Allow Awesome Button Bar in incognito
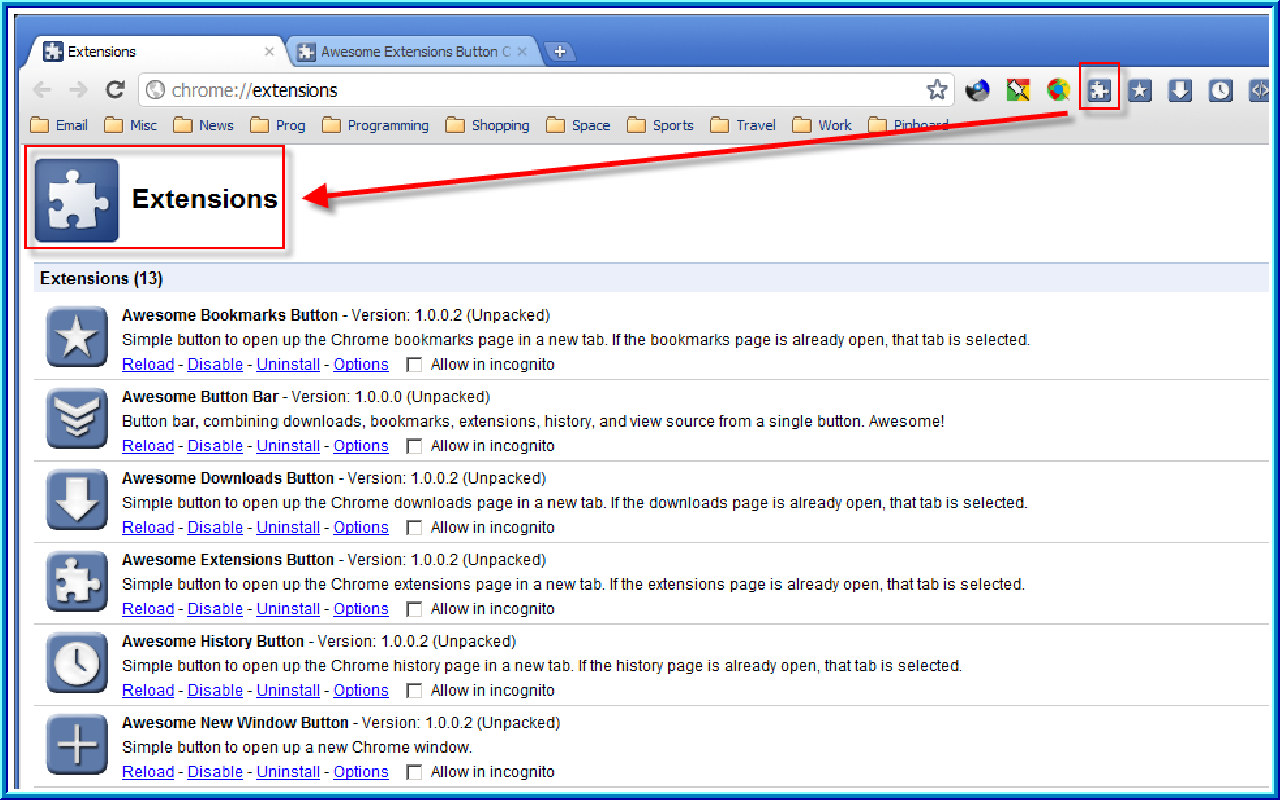Screen dimensions: 1280x800 point(414,446)
